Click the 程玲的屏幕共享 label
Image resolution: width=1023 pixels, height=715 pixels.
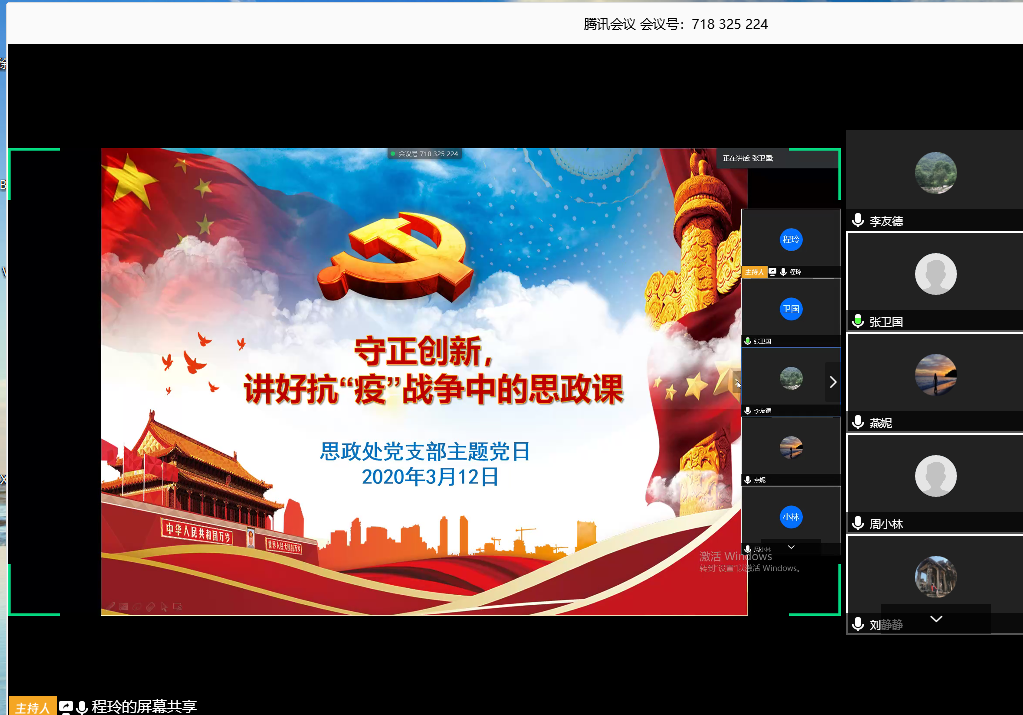[144, 707]
